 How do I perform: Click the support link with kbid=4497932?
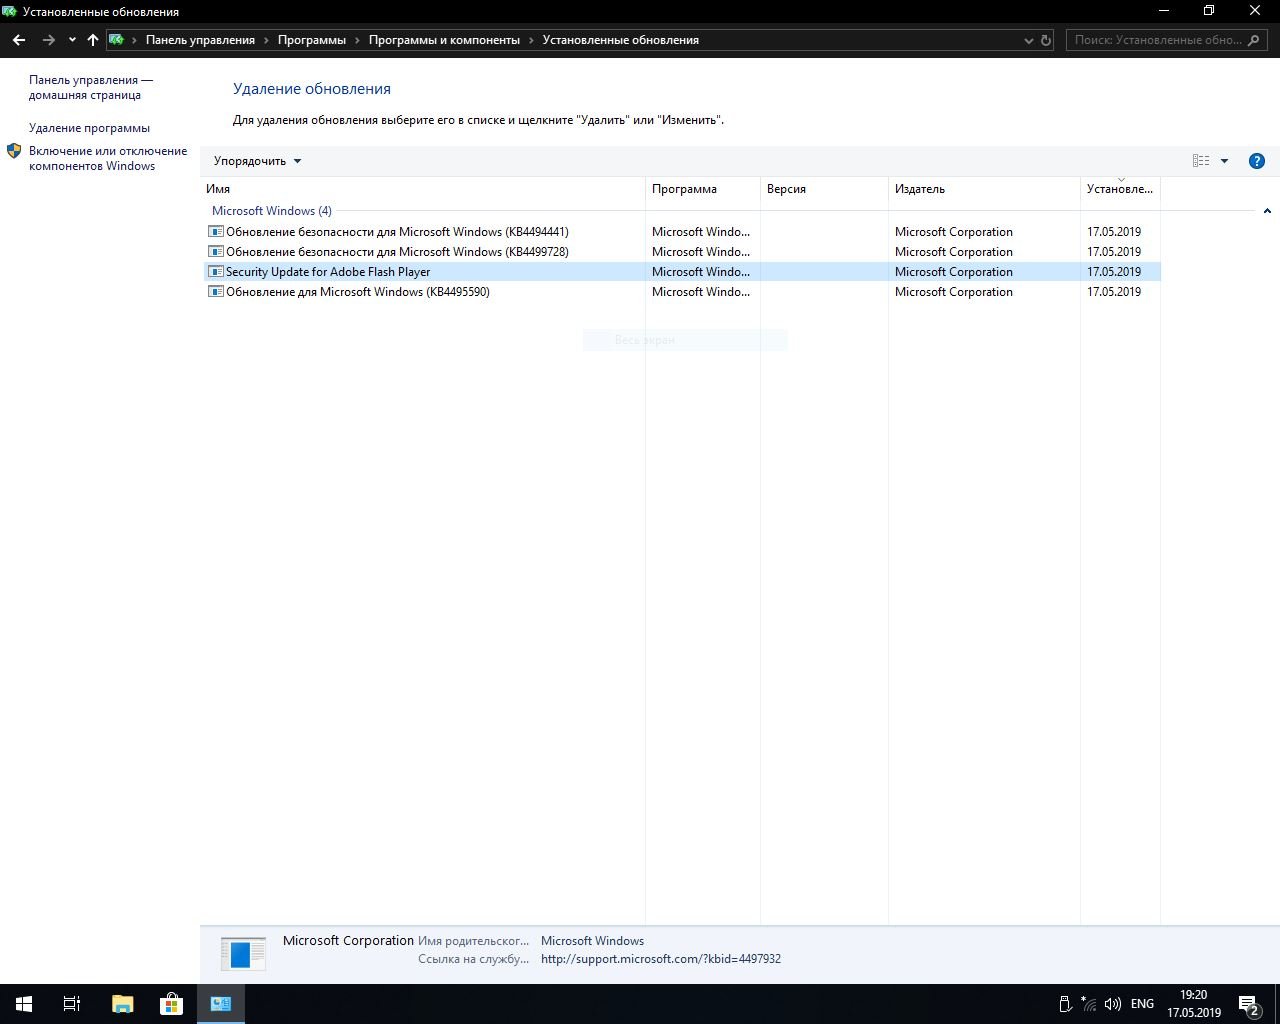tap(661, 959)
